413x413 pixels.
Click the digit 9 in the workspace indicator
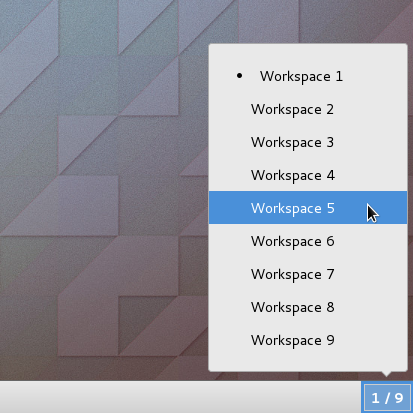coord(399,398)
